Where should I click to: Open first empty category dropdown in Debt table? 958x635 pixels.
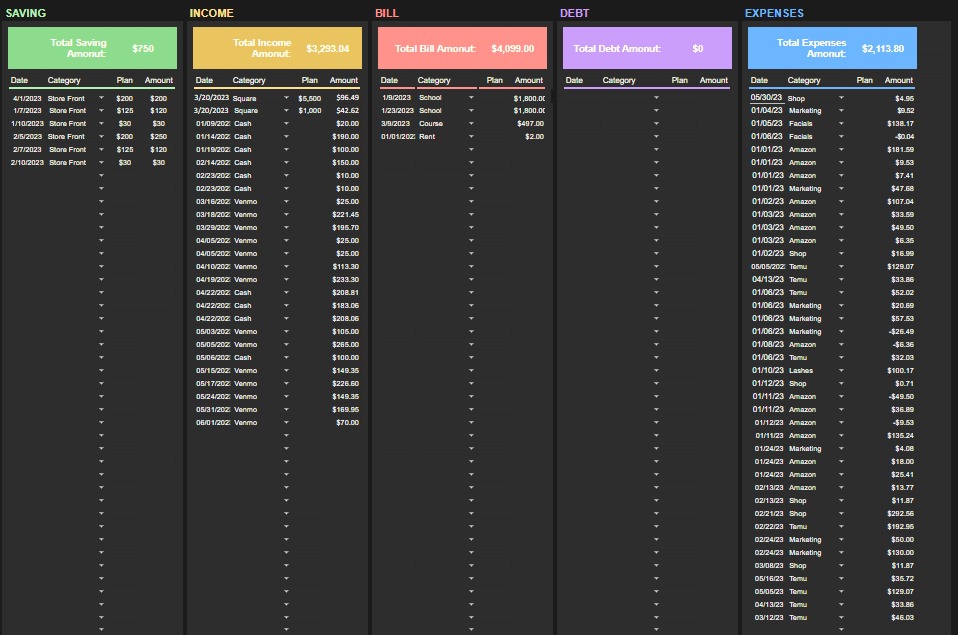tap(656, 98)
